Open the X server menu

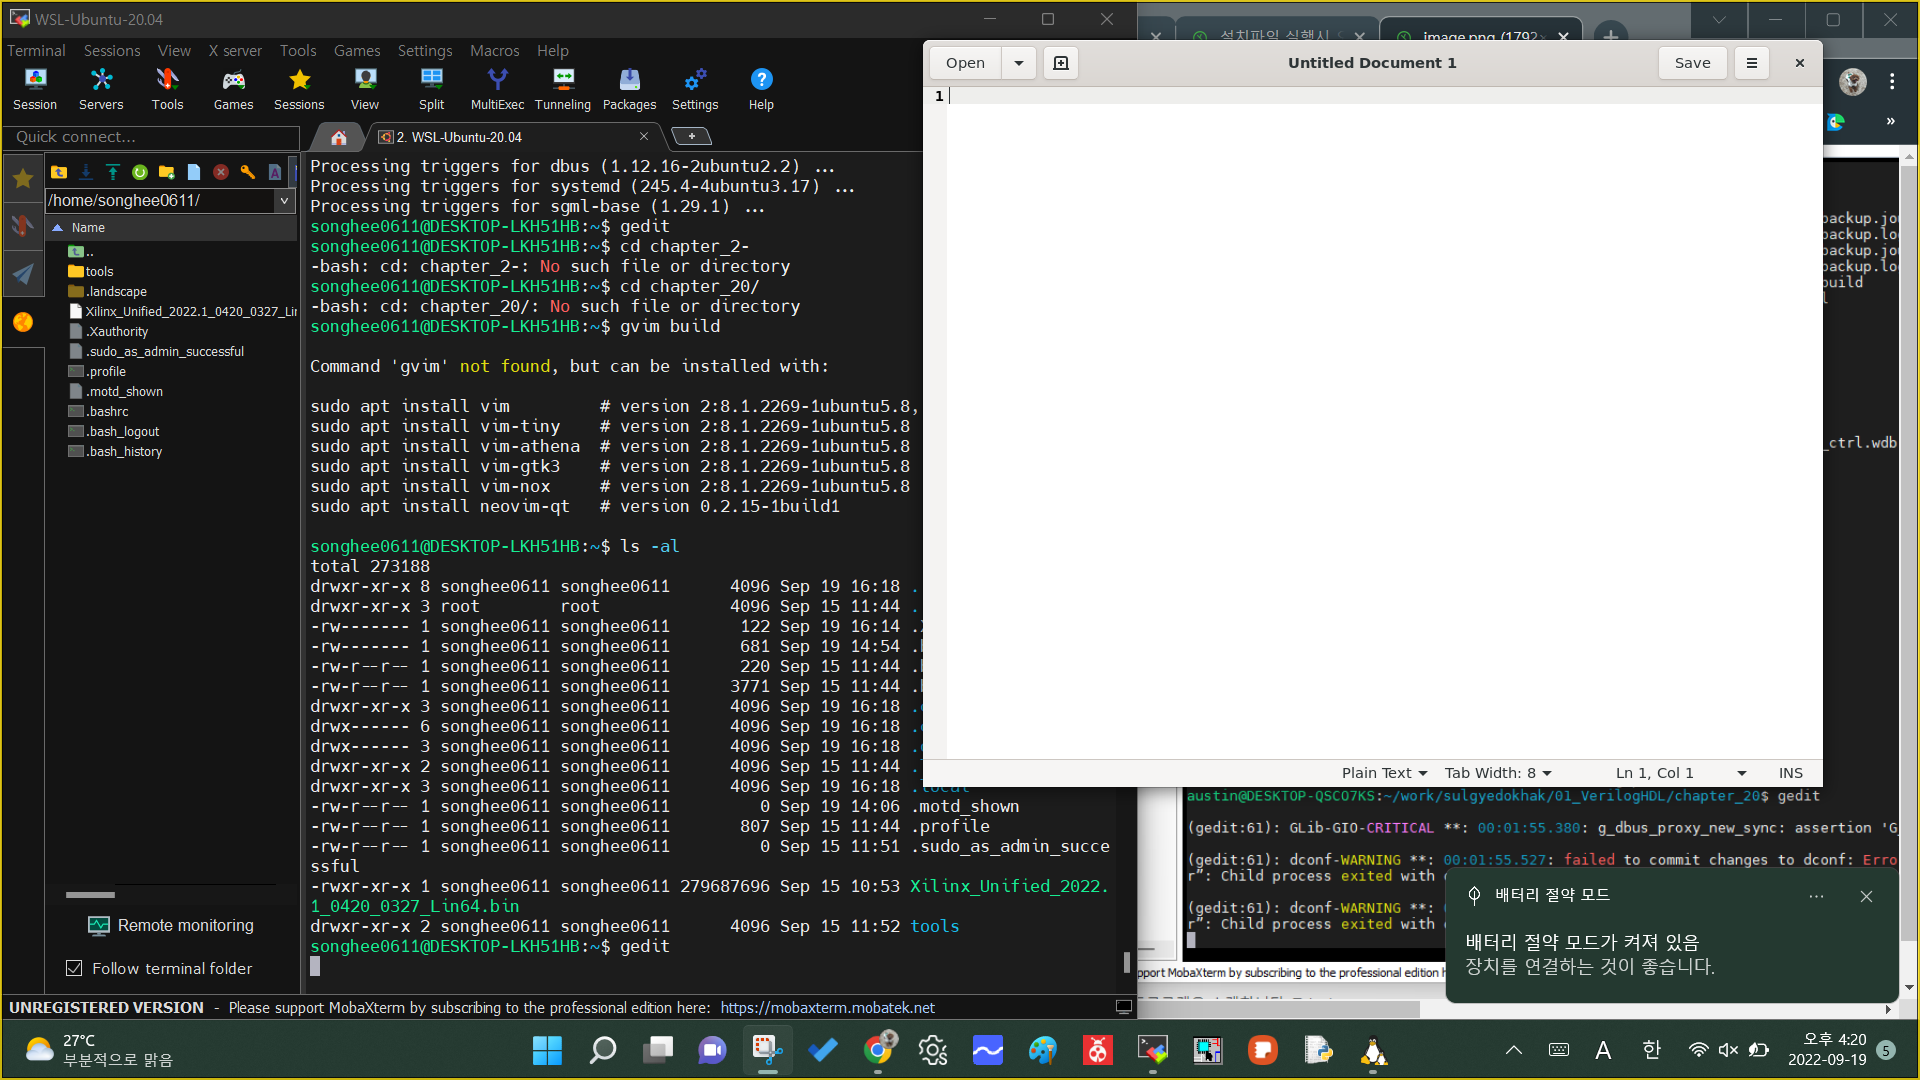tap(235, 50)
